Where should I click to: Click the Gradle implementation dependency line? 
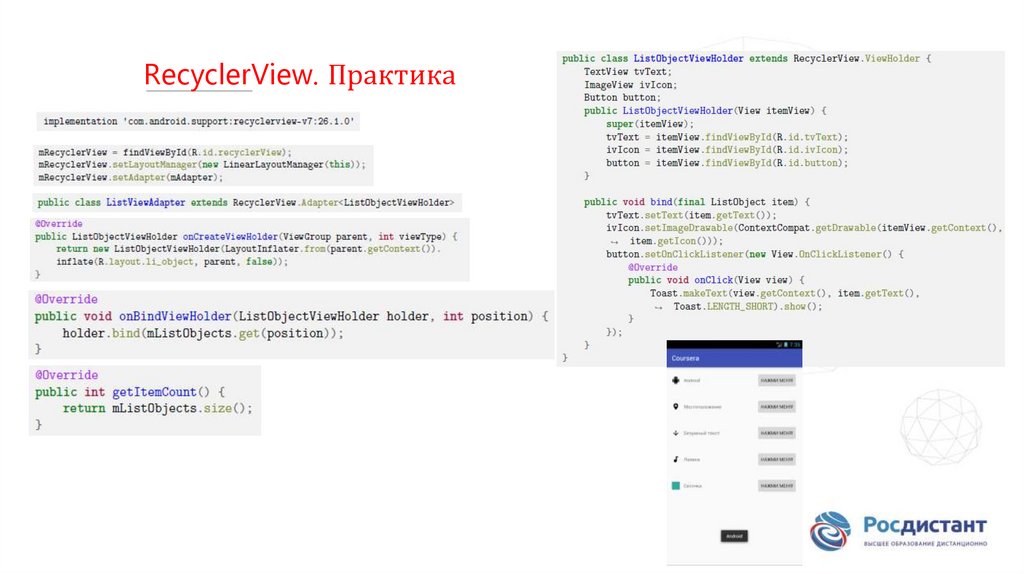199,121
